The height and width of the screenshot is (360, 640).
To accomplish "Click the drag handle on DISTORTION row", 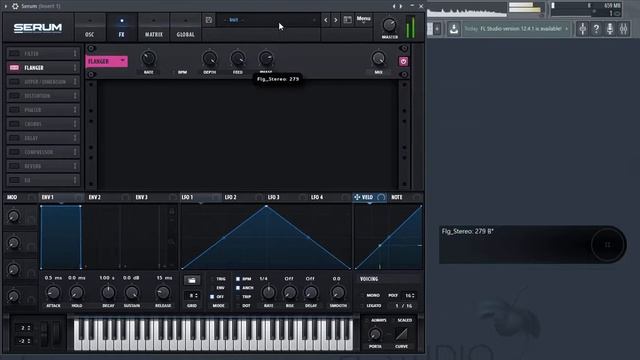I will point(75,96).
